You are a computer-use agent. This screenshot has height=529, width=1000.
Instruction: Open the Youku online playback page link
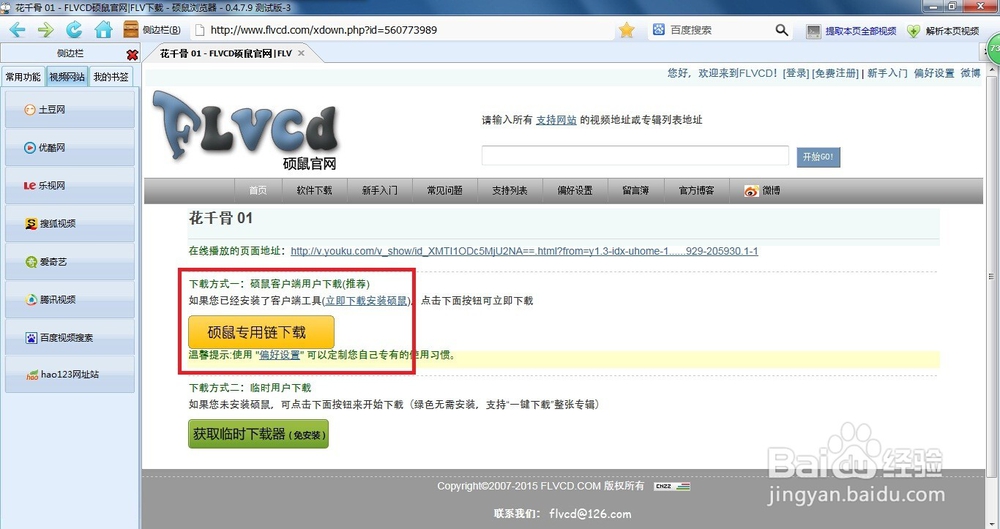[524, 251]
